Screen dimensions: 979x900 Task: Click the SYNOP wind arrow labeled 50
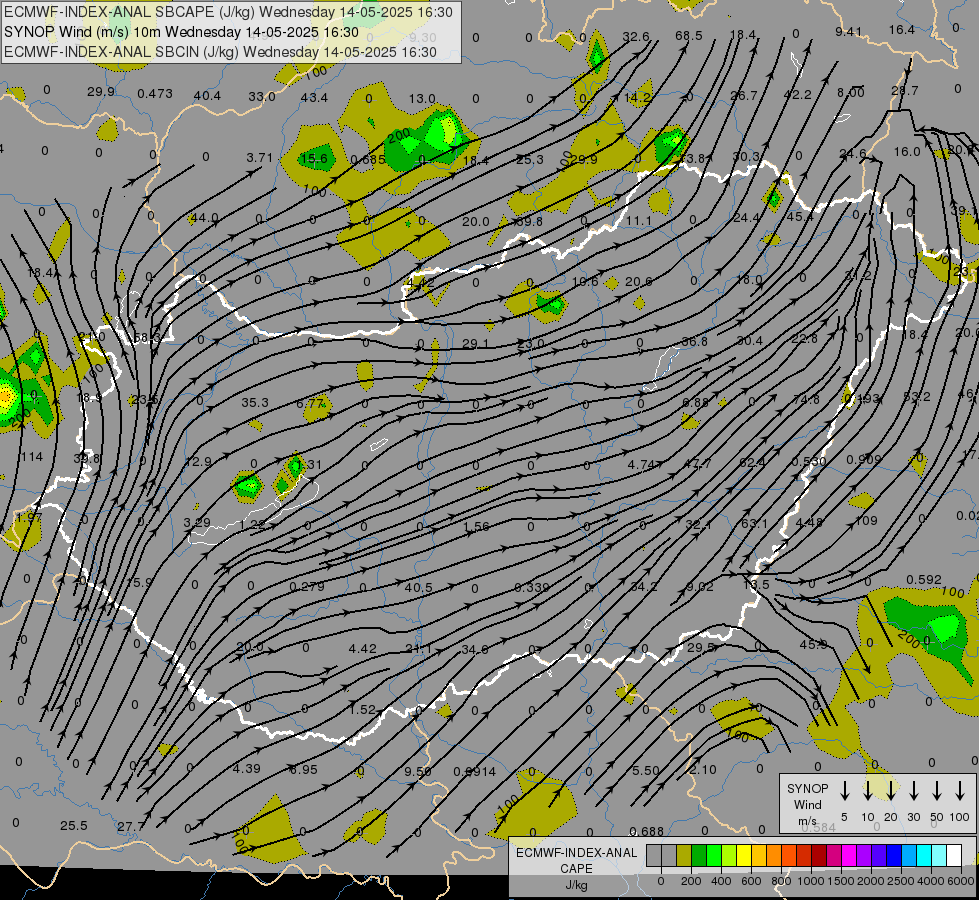[x=937, y=790]
